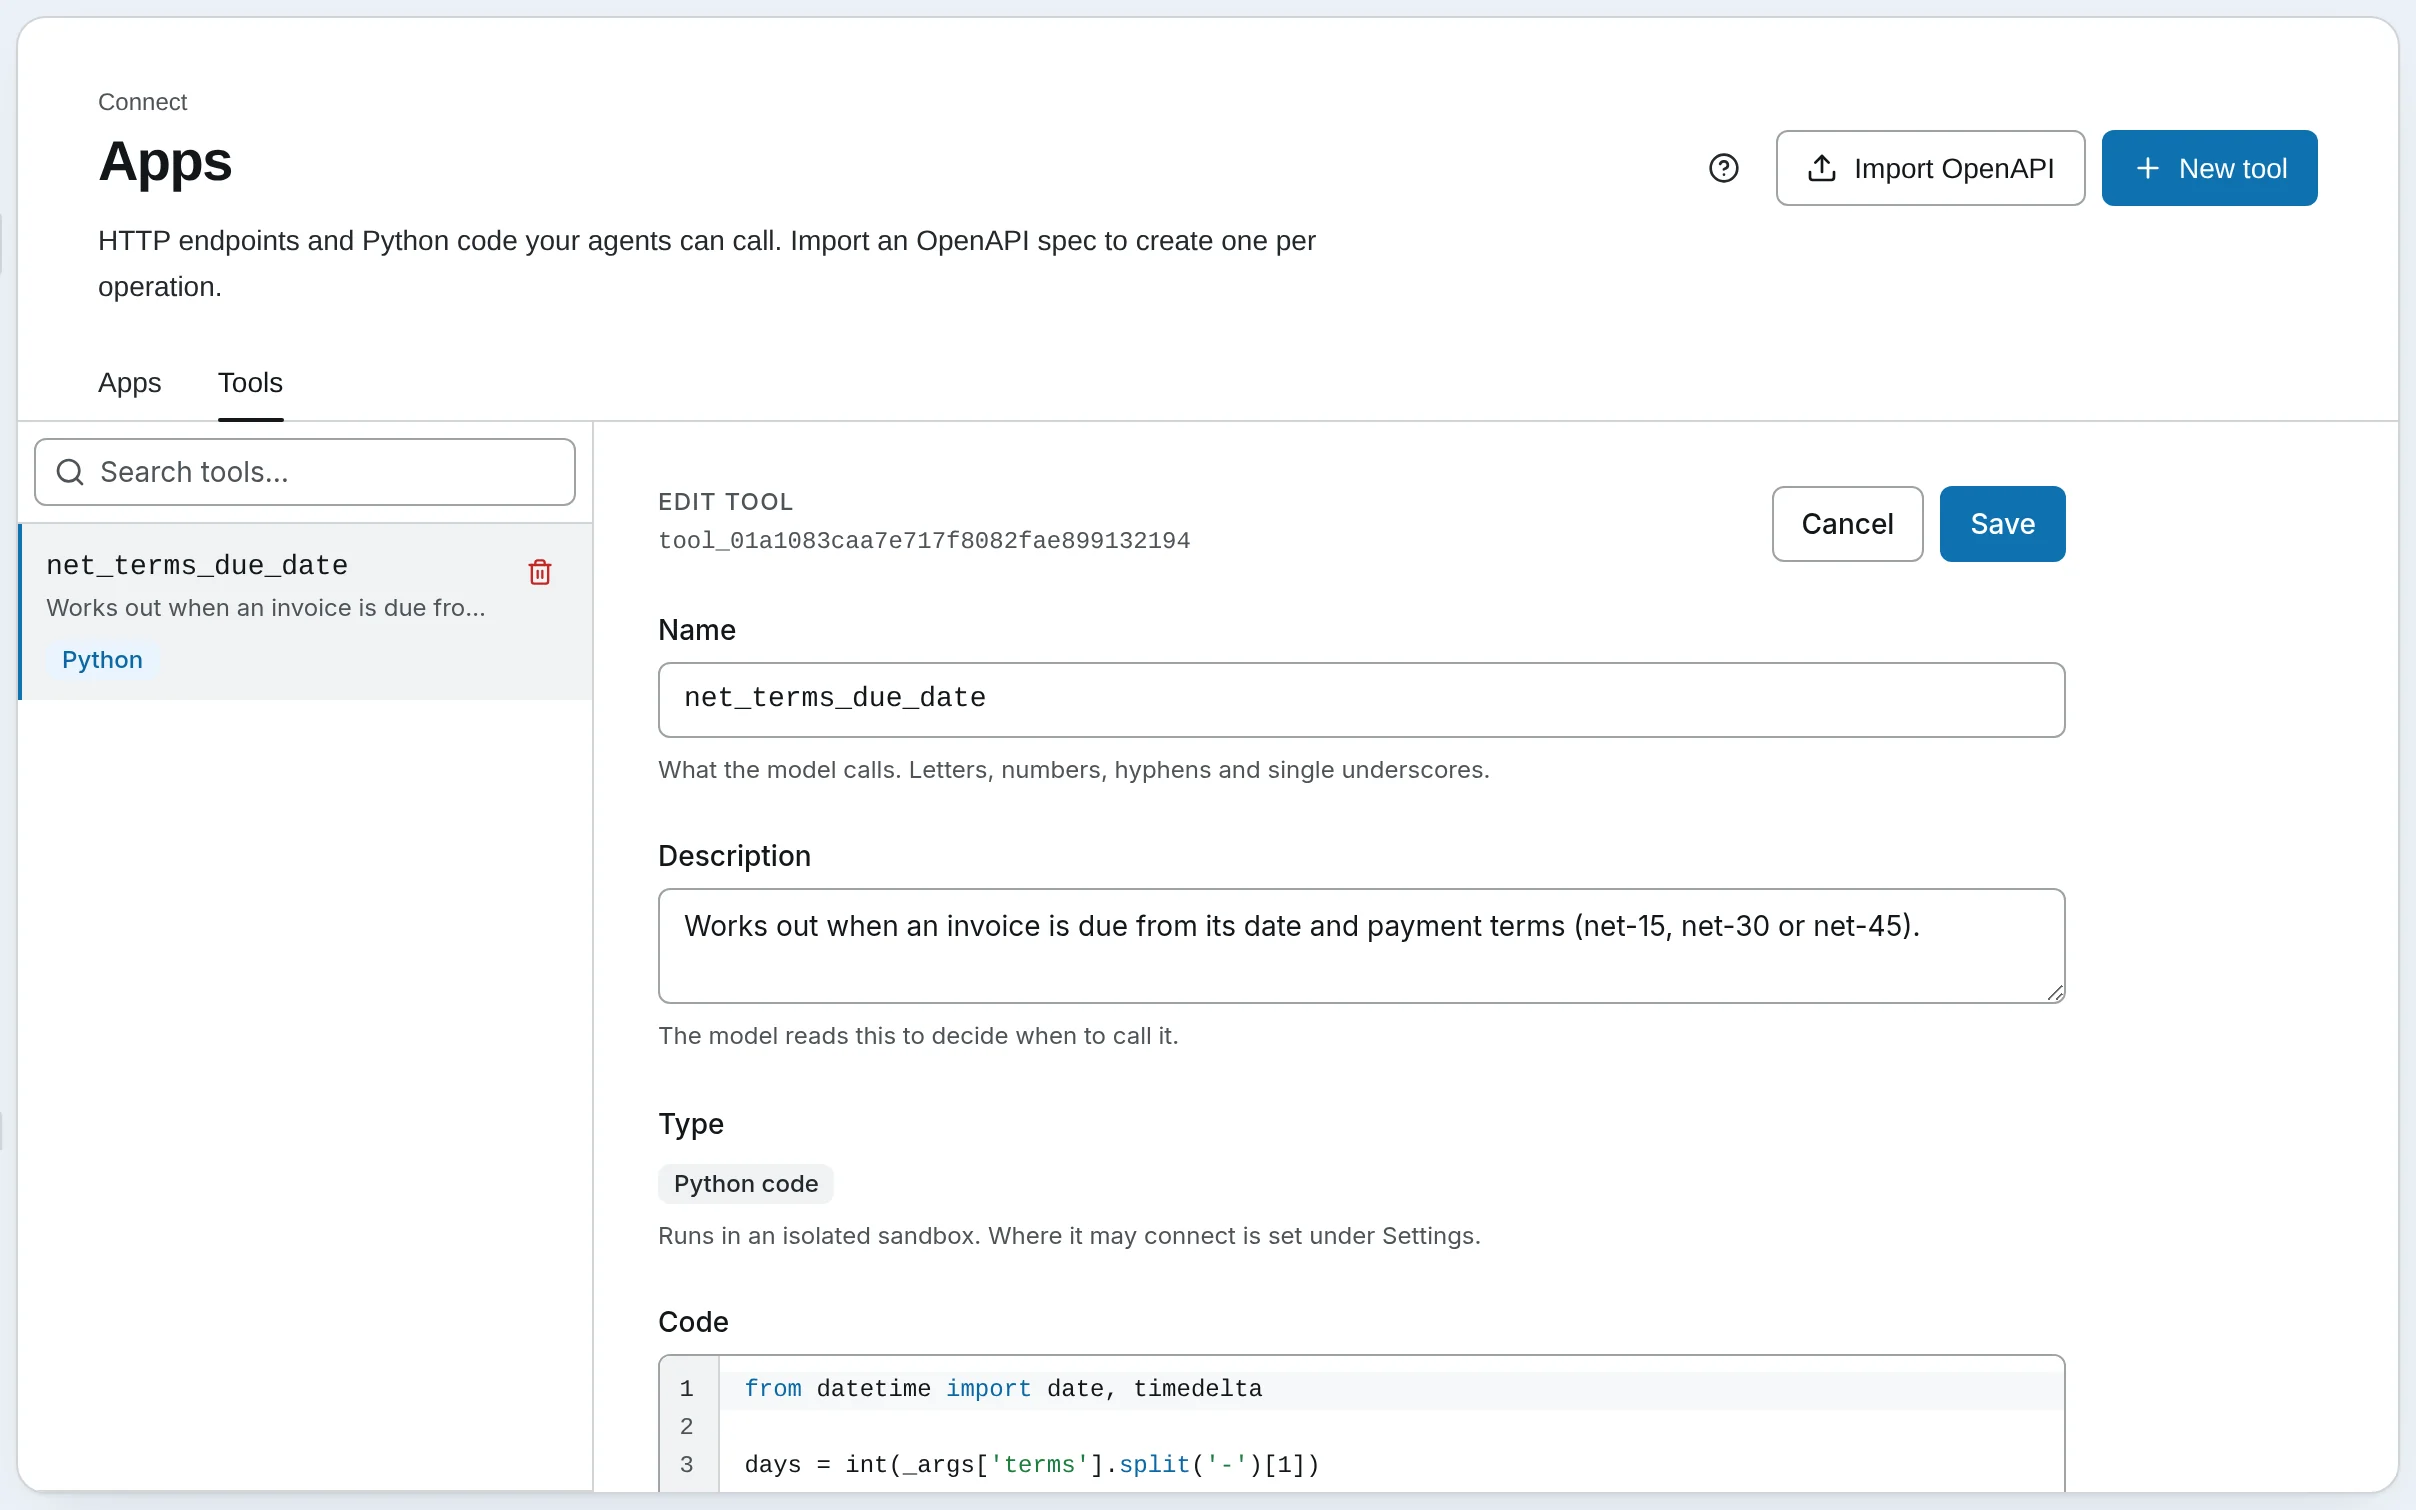This screenshot has height=1510, width=2416.
Task: Click the Connect breadcrumb label
Action: coord(142,102)
